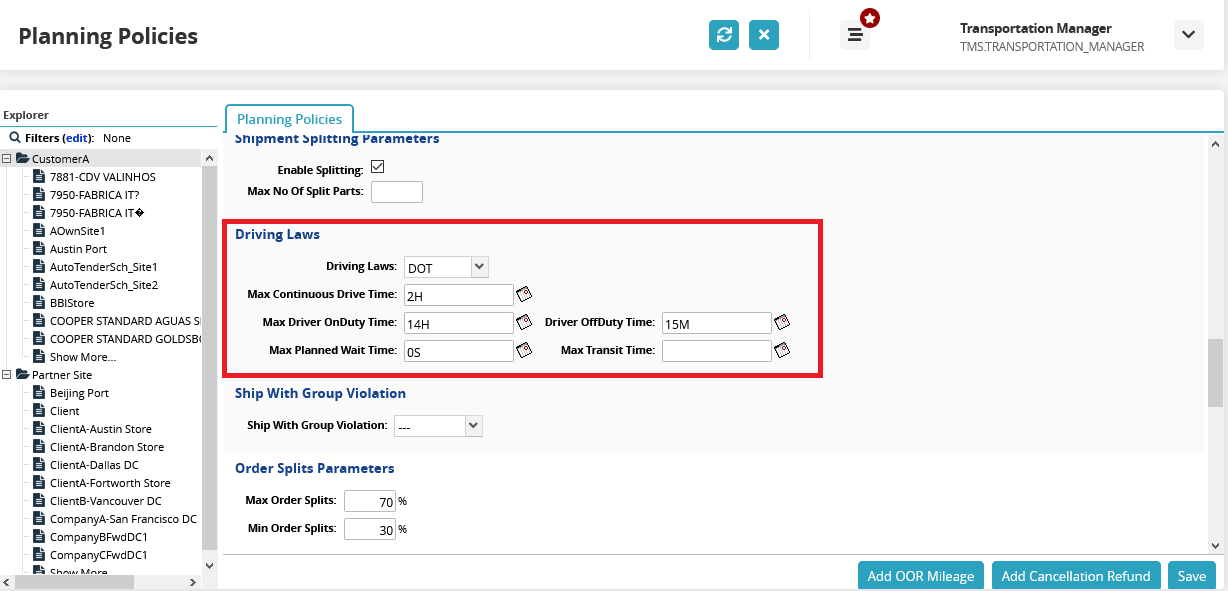This screenshot has height=591, width=1228.
Task: Click document icon beside AutoTenderSch_Site1
Action: point(40,267)
